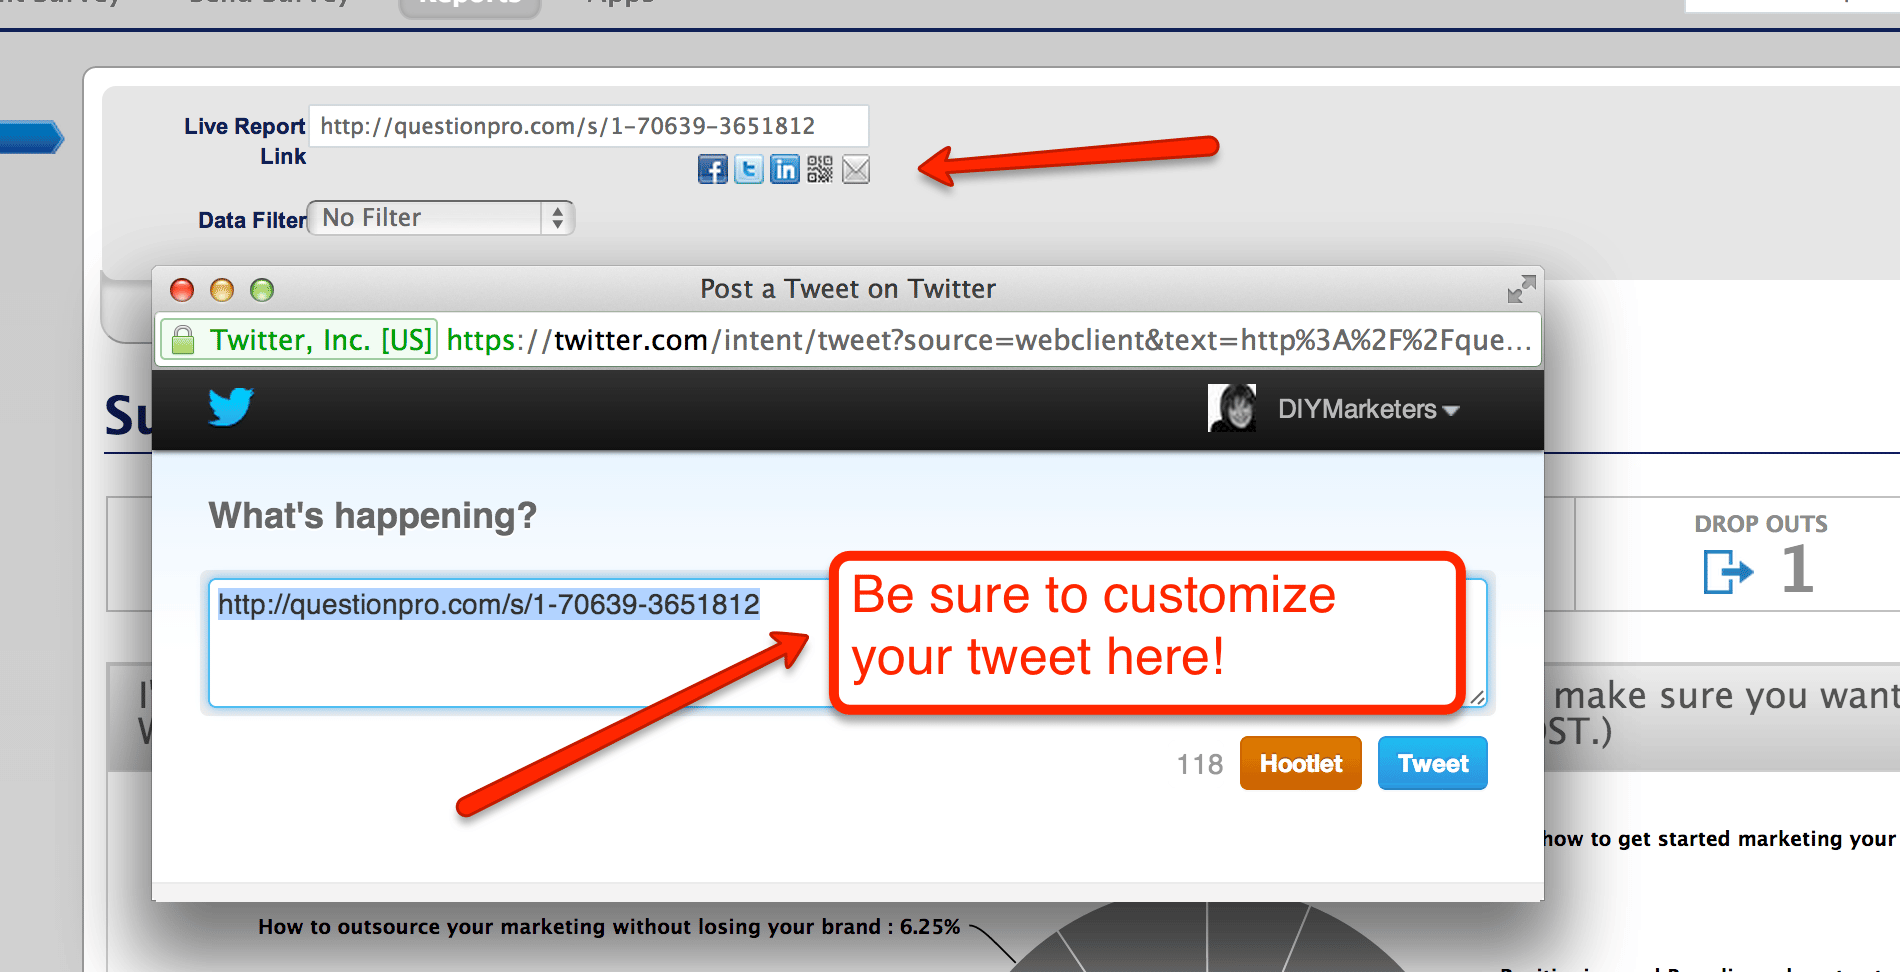Click the Twitter popup address bar URL
Image resolution: width=1900 pixels, height=972 pixels.
pos(989,340)
